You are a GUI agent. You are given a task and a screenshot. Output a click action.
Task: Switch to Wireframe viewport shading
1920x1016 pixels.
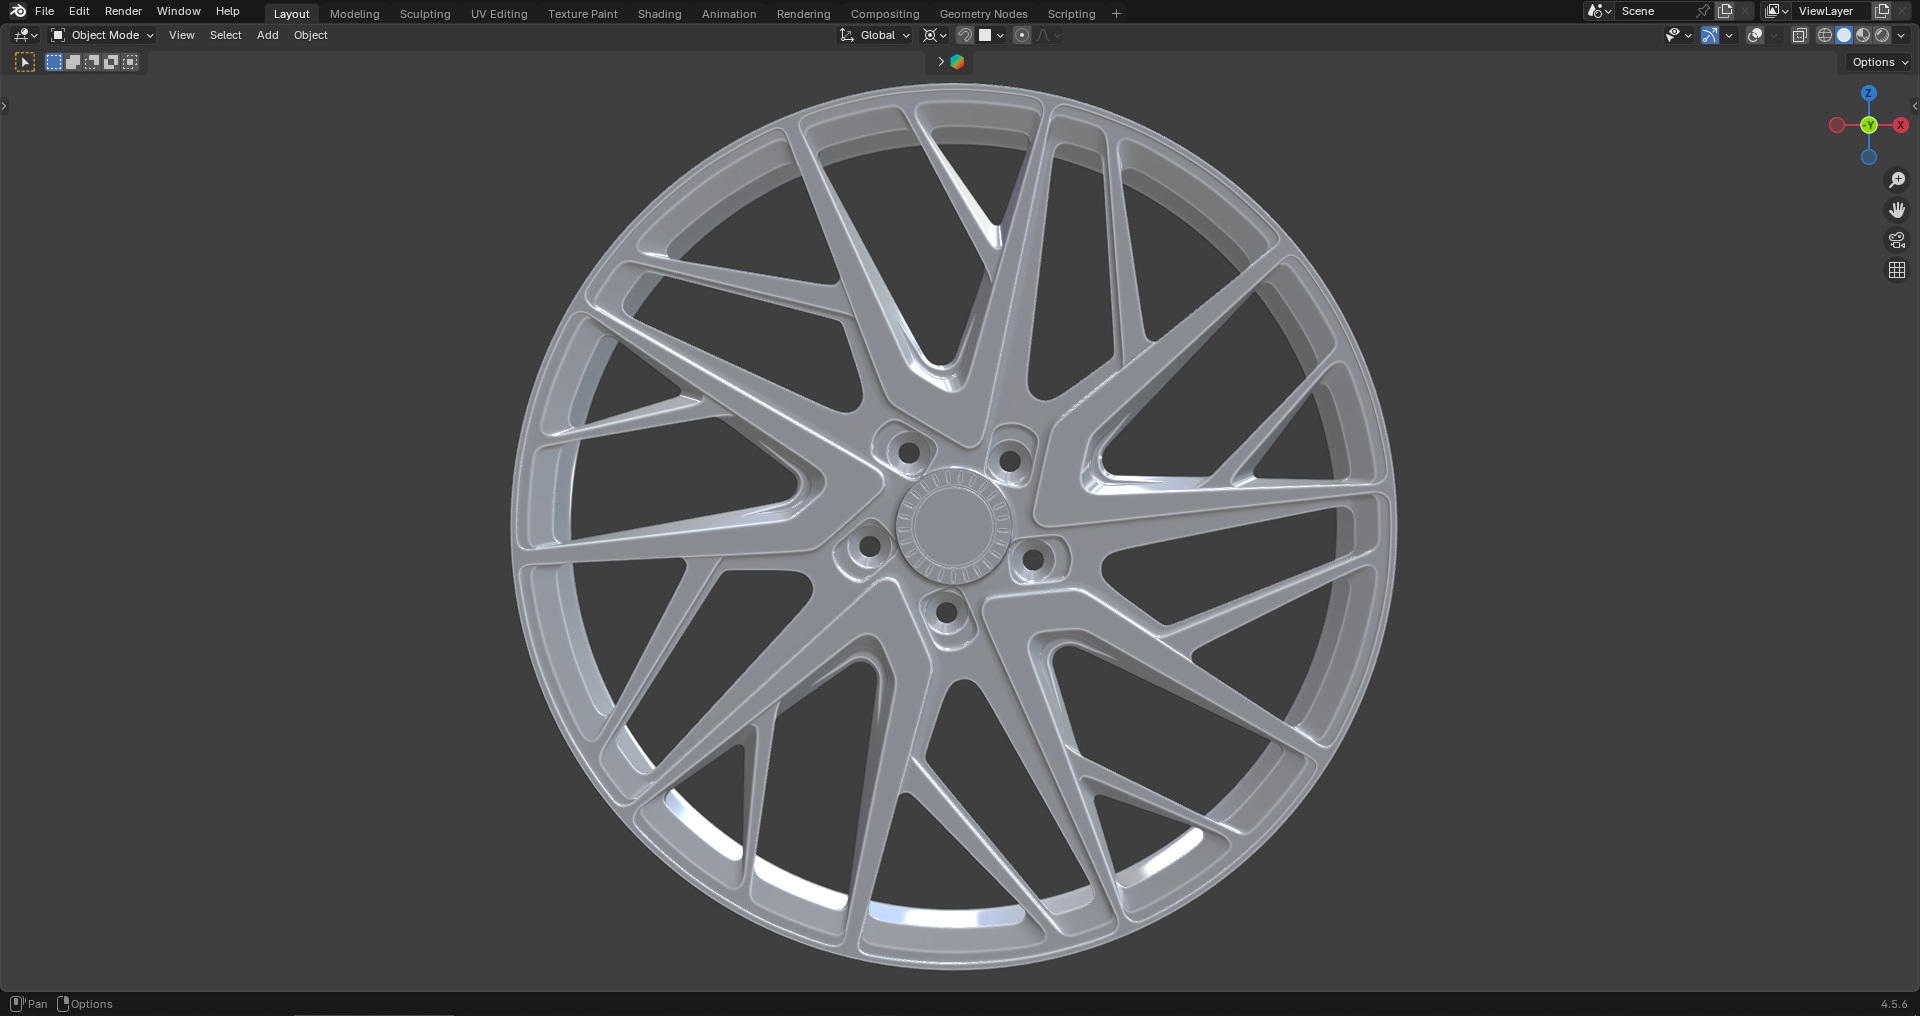[1825, 35]
